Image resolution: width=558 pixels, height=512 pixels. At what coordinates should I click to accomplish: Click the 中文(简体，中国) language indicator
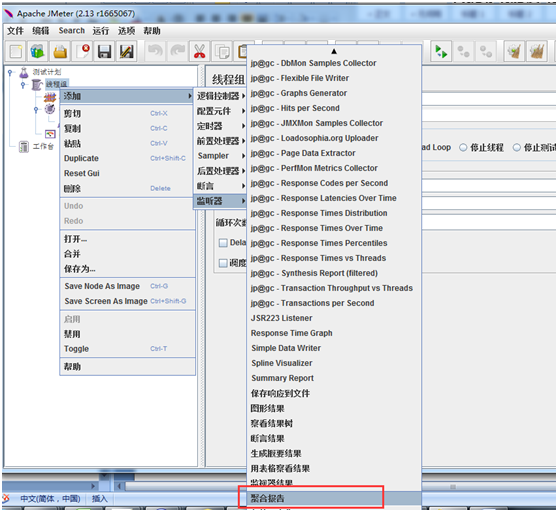coord(50,499)
